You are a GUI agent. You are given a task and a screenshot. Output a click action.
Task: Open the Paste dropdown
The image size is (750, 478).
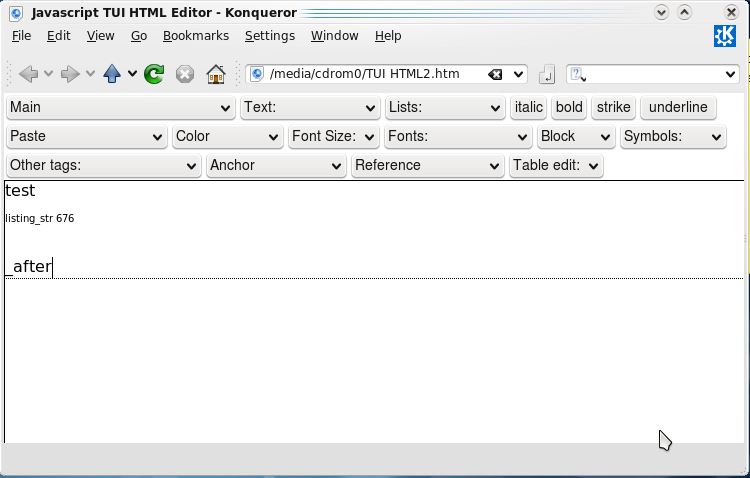tap(87, 136)
